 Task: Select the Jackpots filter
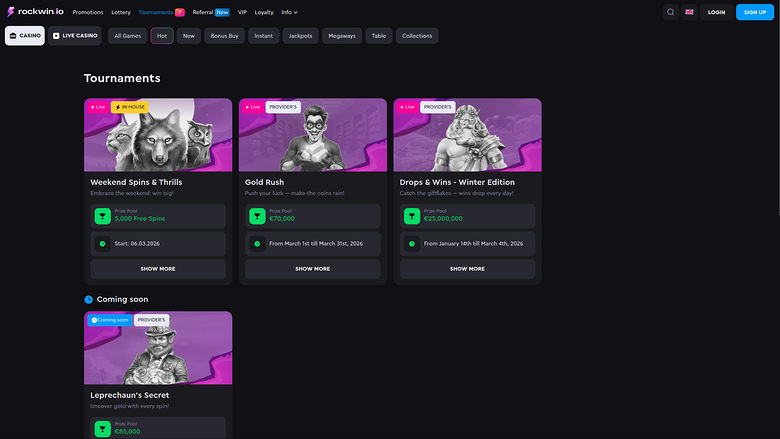(x=300, y=36)
